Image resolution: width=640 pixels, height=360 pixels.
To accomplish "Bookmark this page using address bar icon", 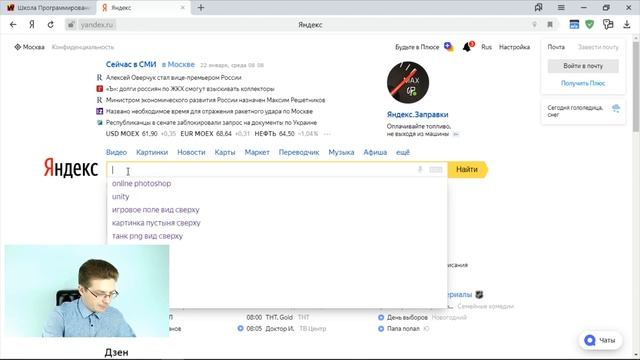I will [550, 25].
